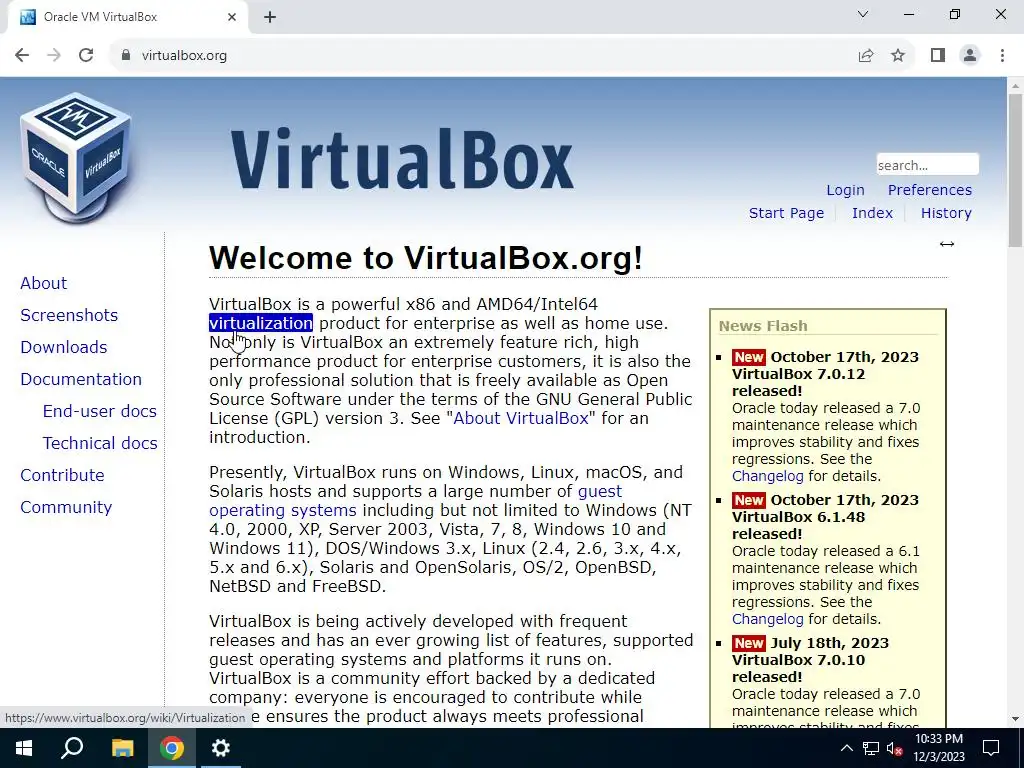This screenshot has width=1024, height=768.
Task: Open Chrome three-dot menu
Action: (1002, 56)
